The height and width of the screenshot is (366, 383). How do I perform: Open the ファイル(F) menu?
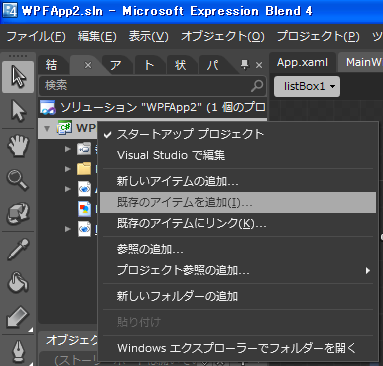pyautogui.click(x=36, y=36)
